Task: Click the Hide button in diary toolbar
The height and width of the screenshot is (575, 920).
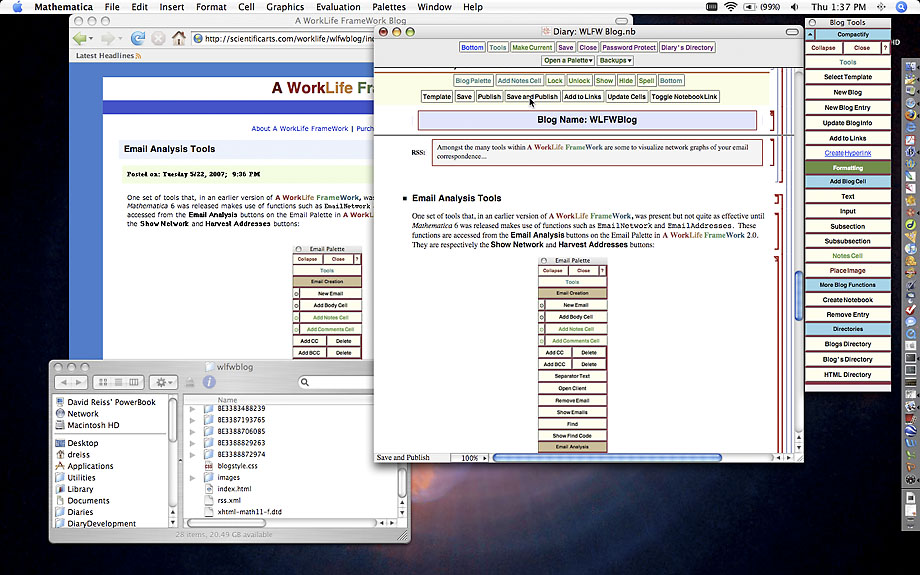Action: coord(626,80)
